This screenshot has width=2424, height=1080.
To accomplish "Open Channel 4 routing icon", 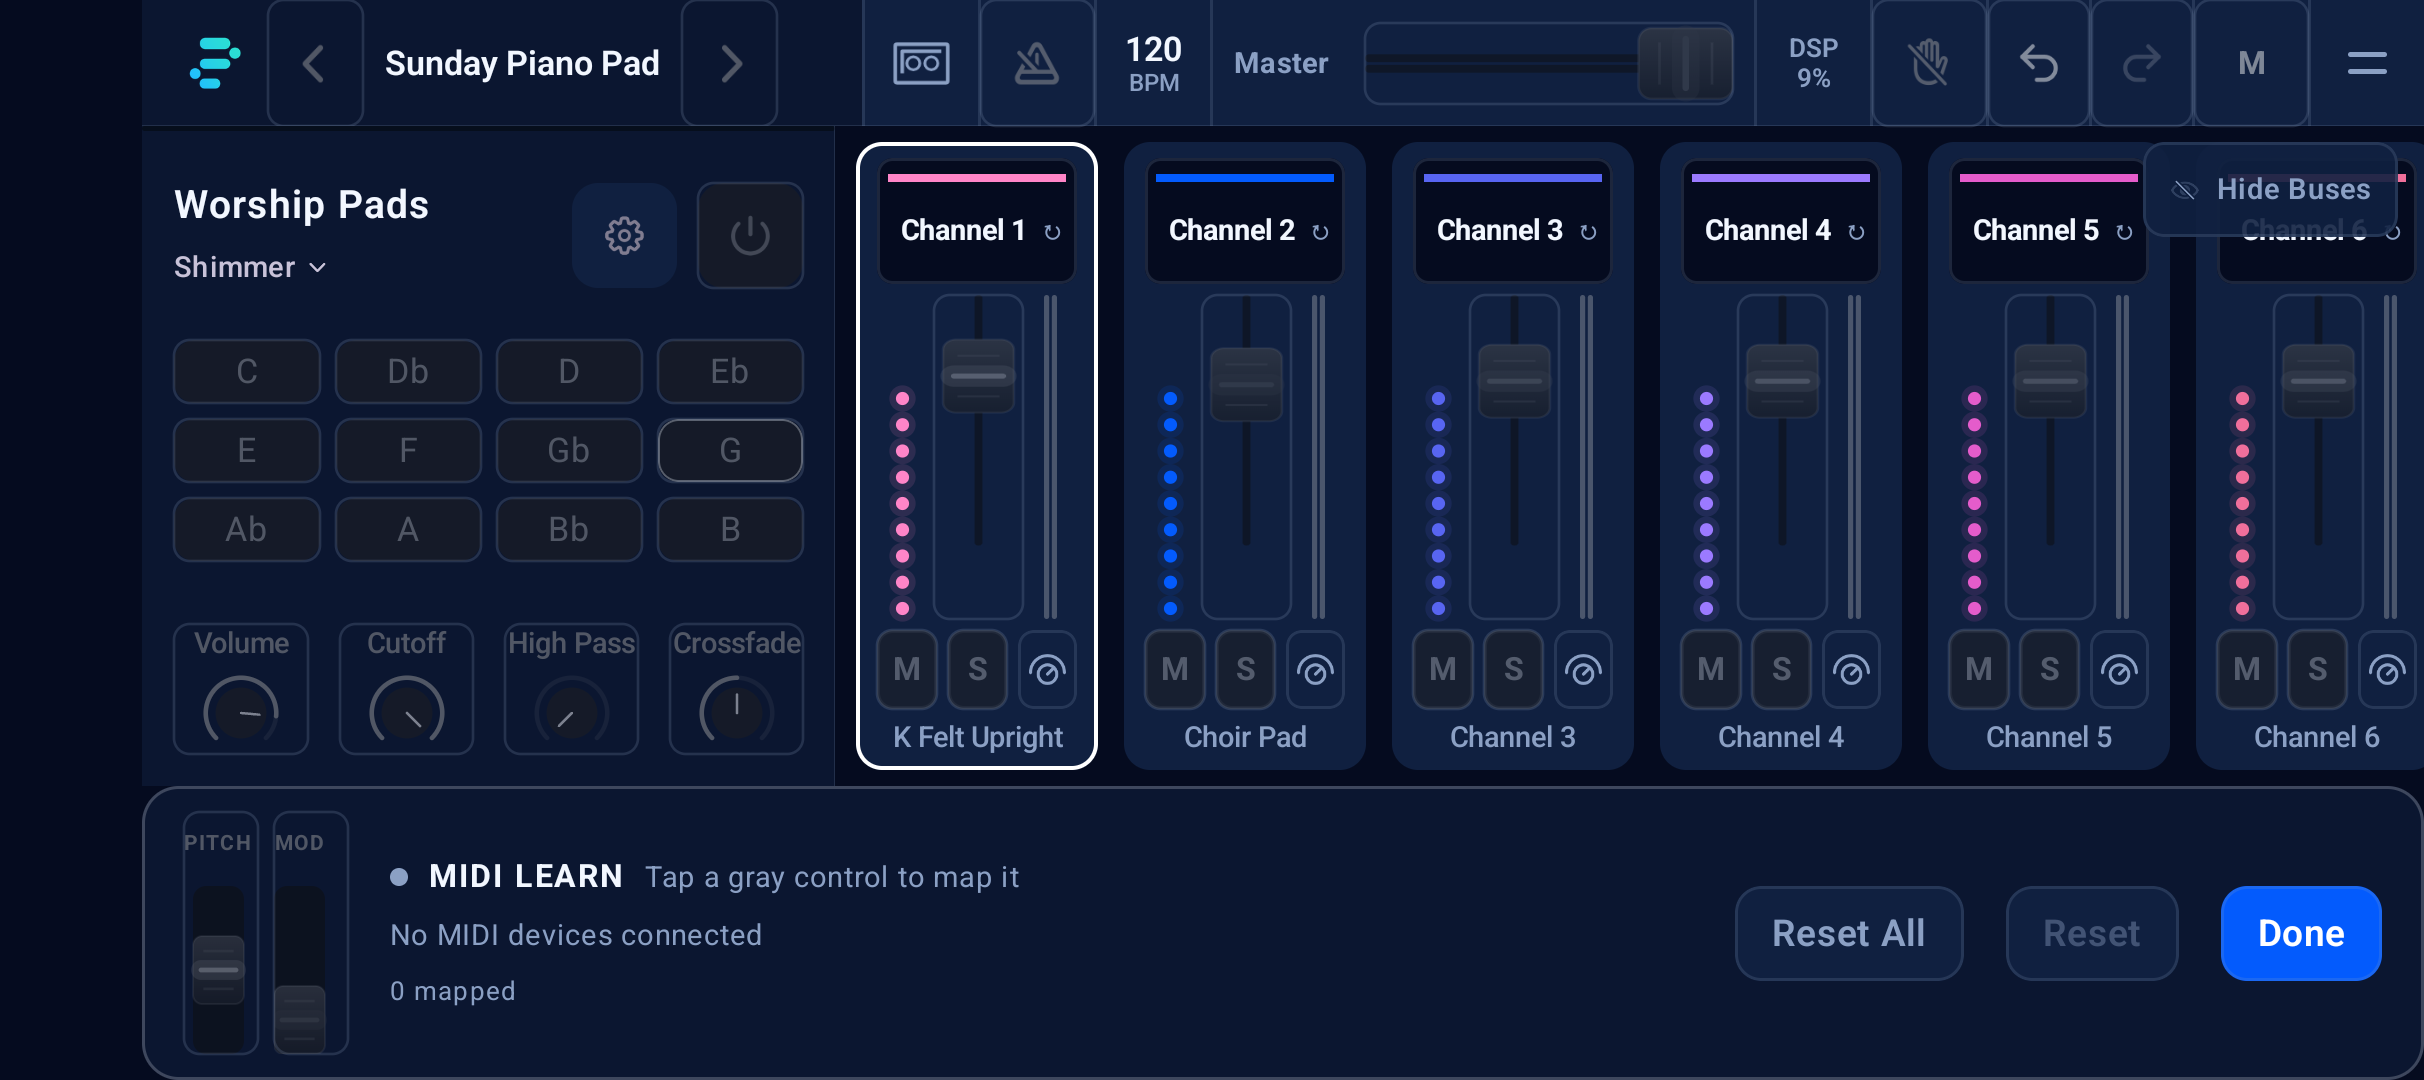I will click(1851, 670).
